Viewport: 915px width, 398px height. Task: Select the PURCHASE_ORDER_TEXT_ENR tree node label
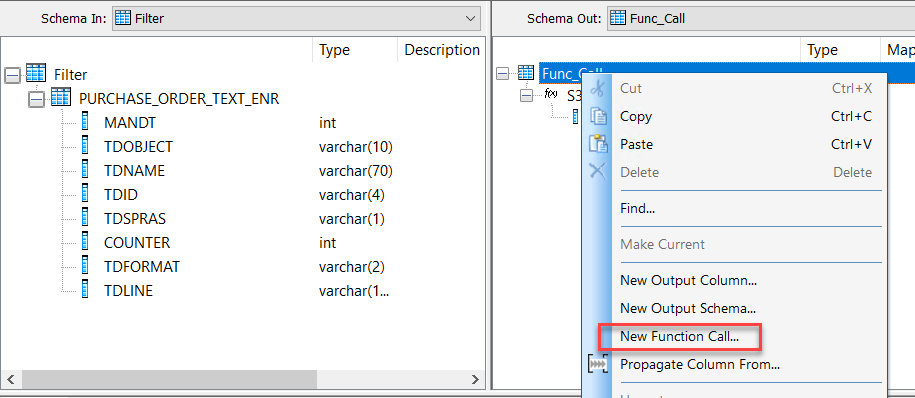[x=179, y=99]
